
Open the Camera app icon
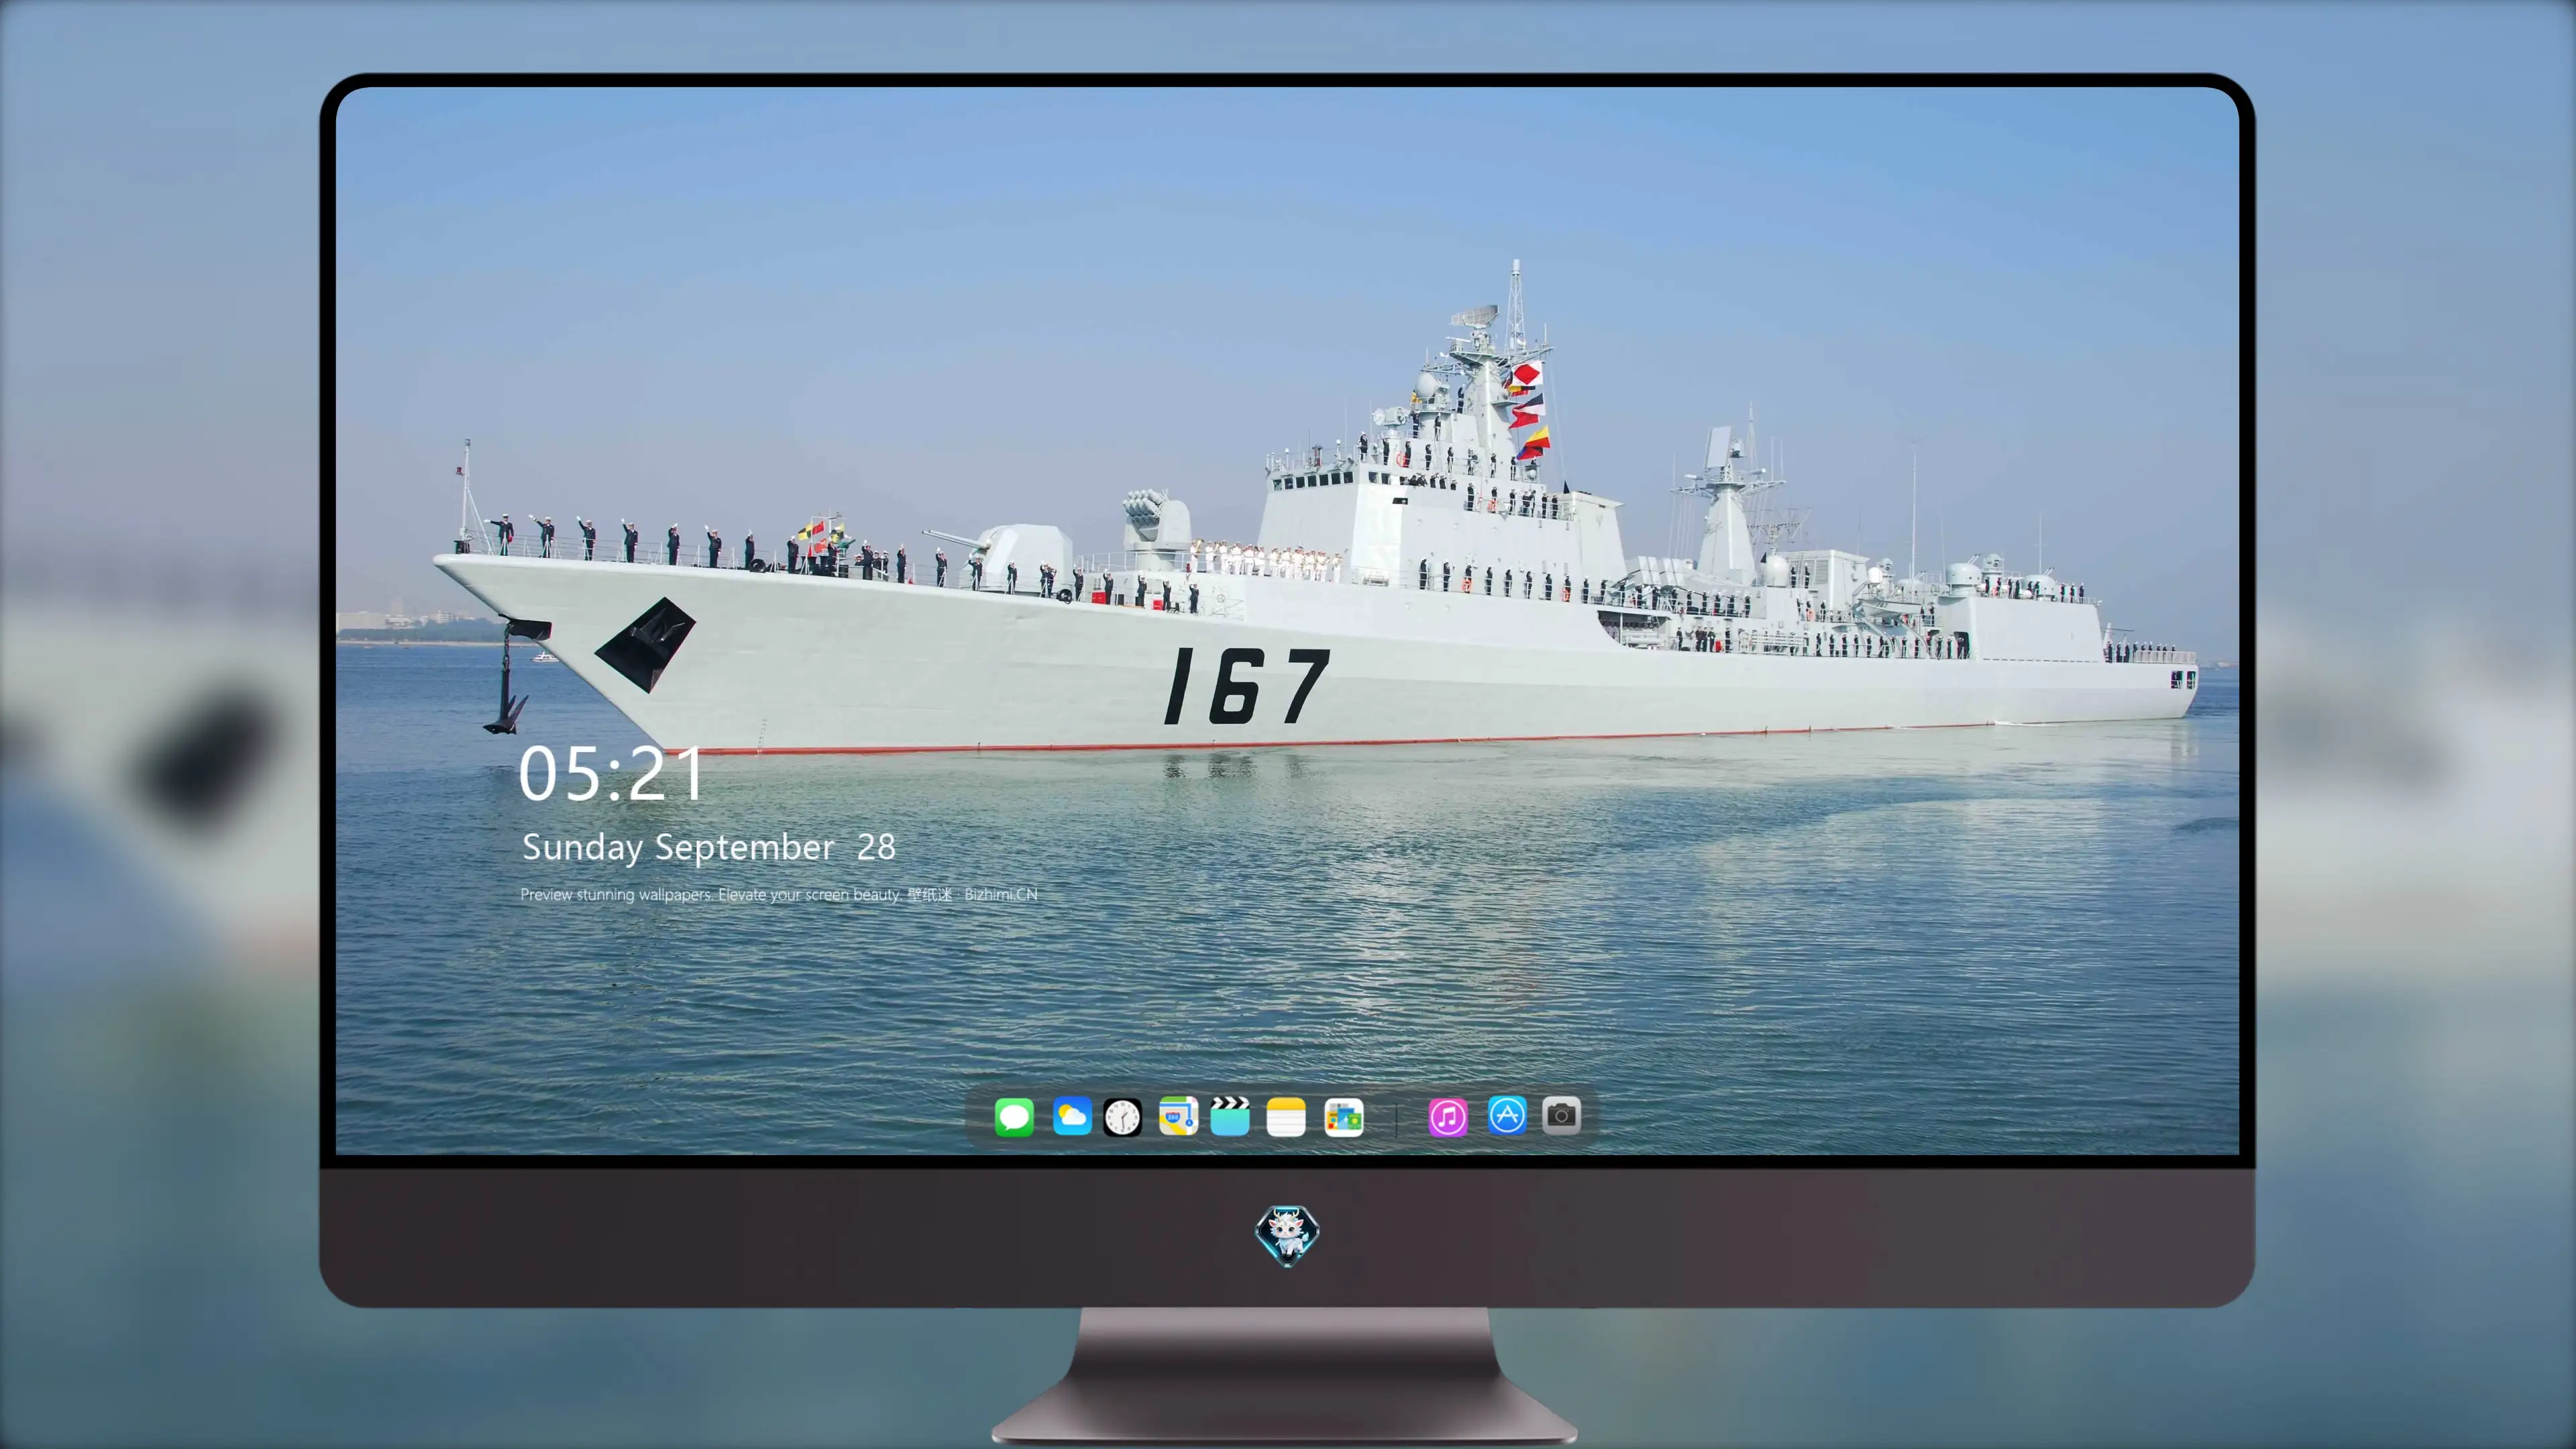(x=1561, y=1115)
